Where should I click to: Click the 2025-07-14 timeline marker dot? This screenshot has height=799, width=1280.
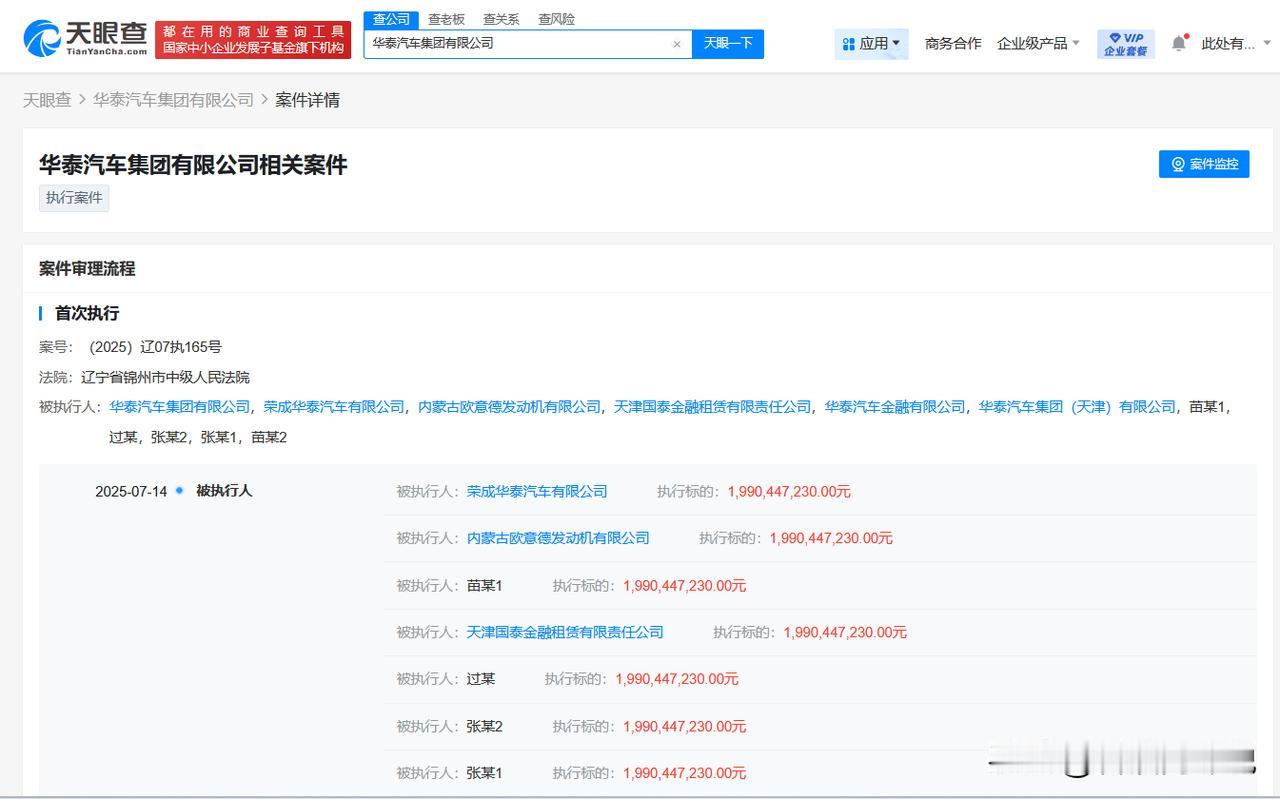pos(180,491)
